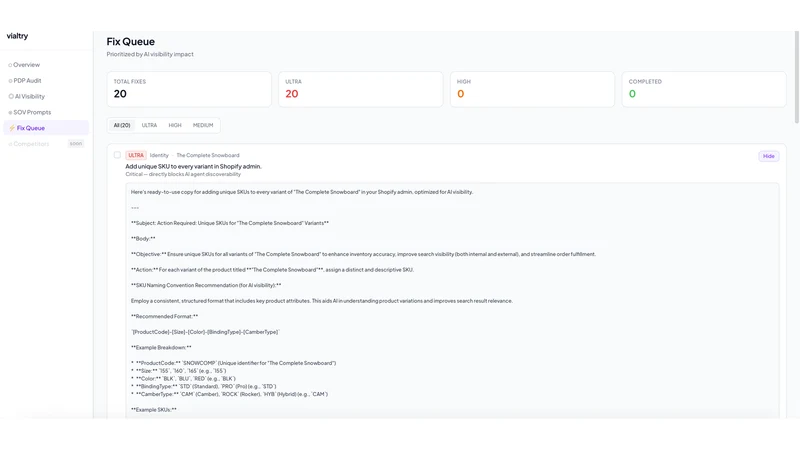Click the Fix Queue lightning icon
This screenshot has height=450, width=800.
tap(12, 128)
